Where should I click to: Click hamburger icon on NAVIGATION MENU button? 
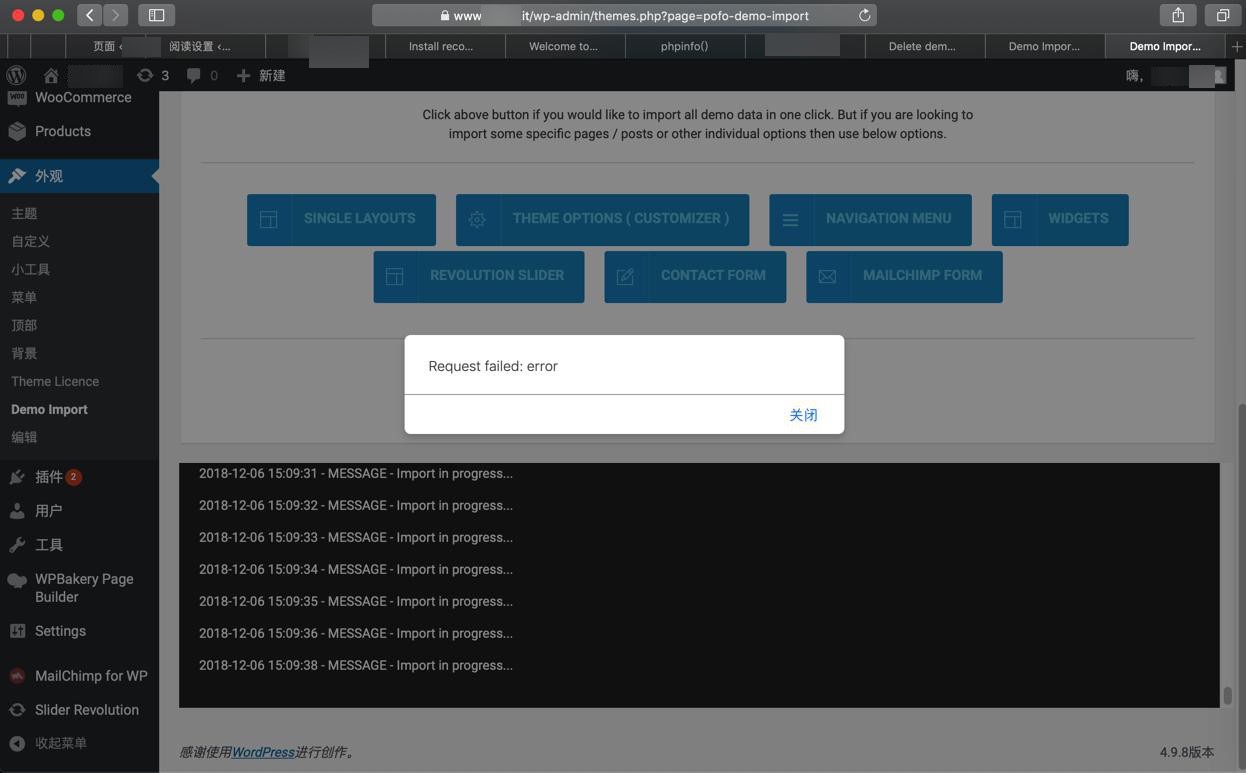coord(790,219)
